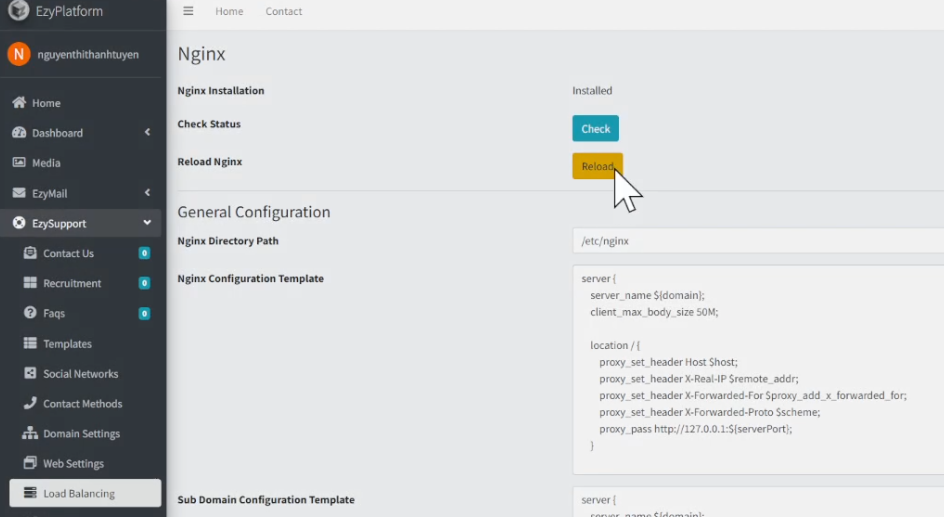The height and width of the screenshot is (517, 944).
Task: Click the user avatar N icon
Action: point(18,54)
